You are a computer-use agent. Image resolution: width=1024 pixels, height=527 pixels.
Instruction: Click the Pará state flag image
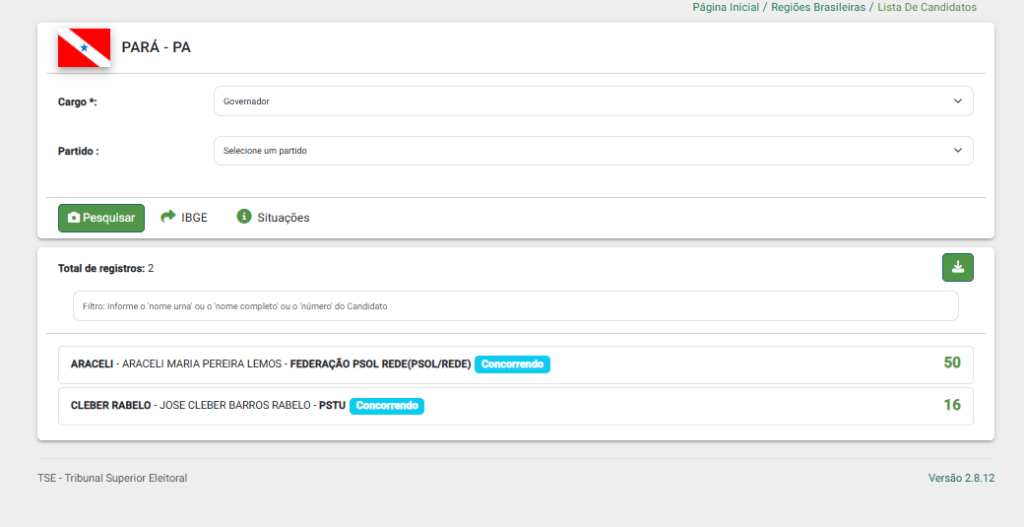[x=84, y=48]
